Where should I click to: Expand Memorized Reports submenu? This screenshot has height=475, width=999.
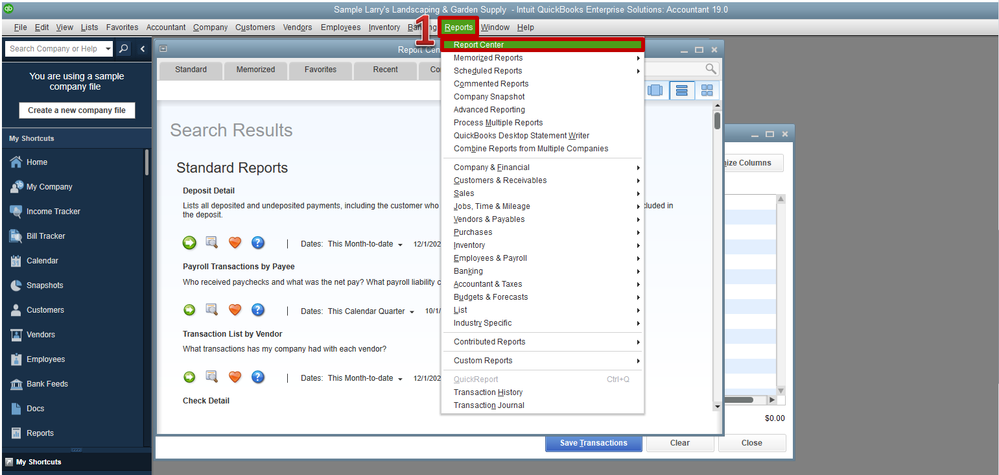click(x=542, y=58)
